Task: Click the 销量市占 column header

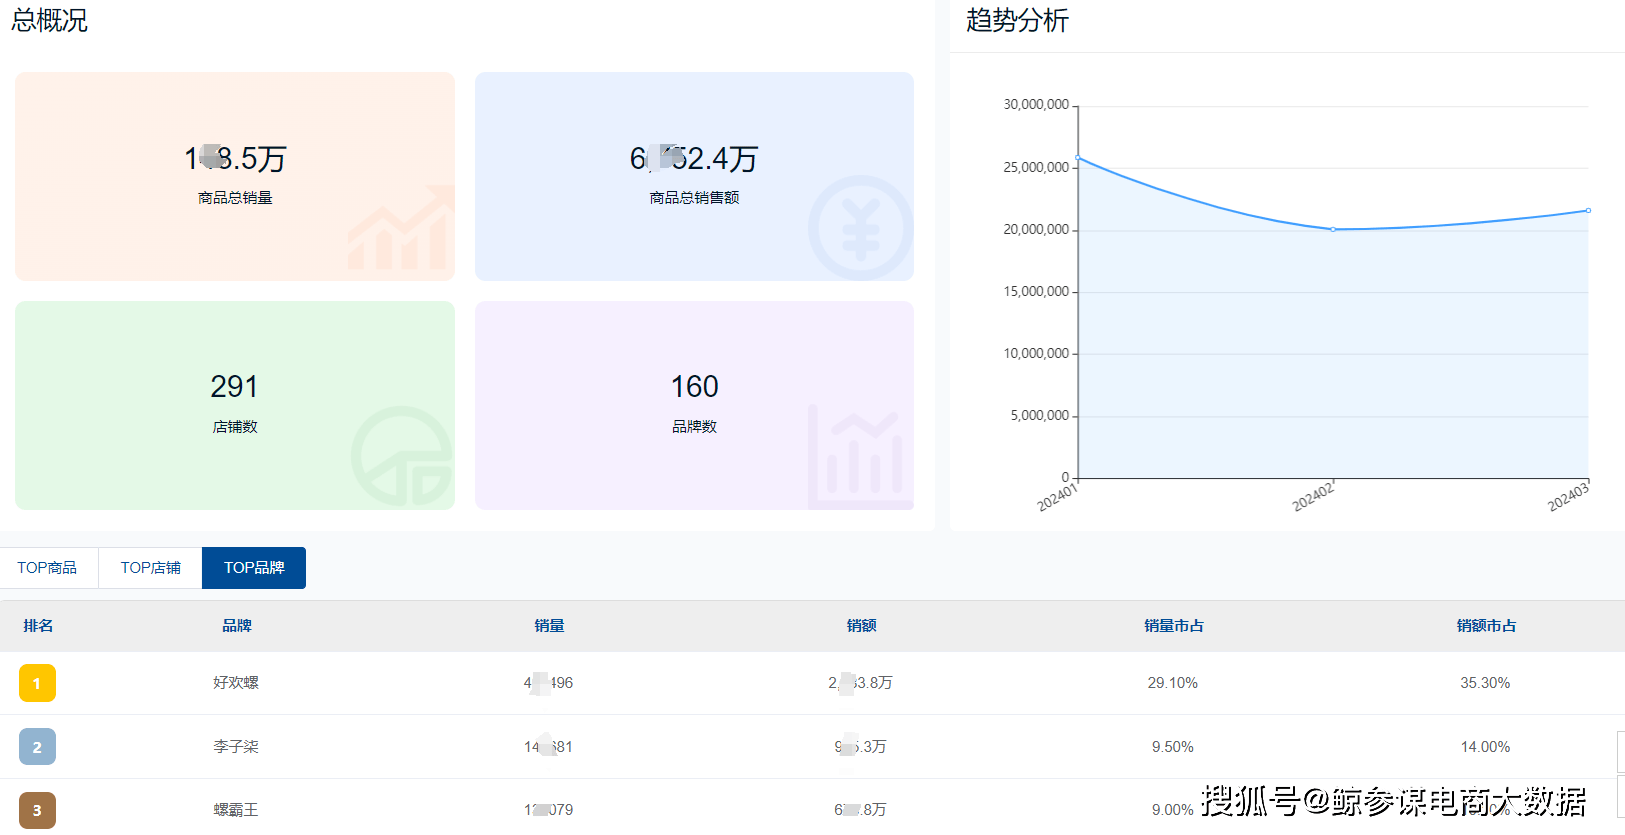Action: pyautogui.click(x=1174, y=626)
